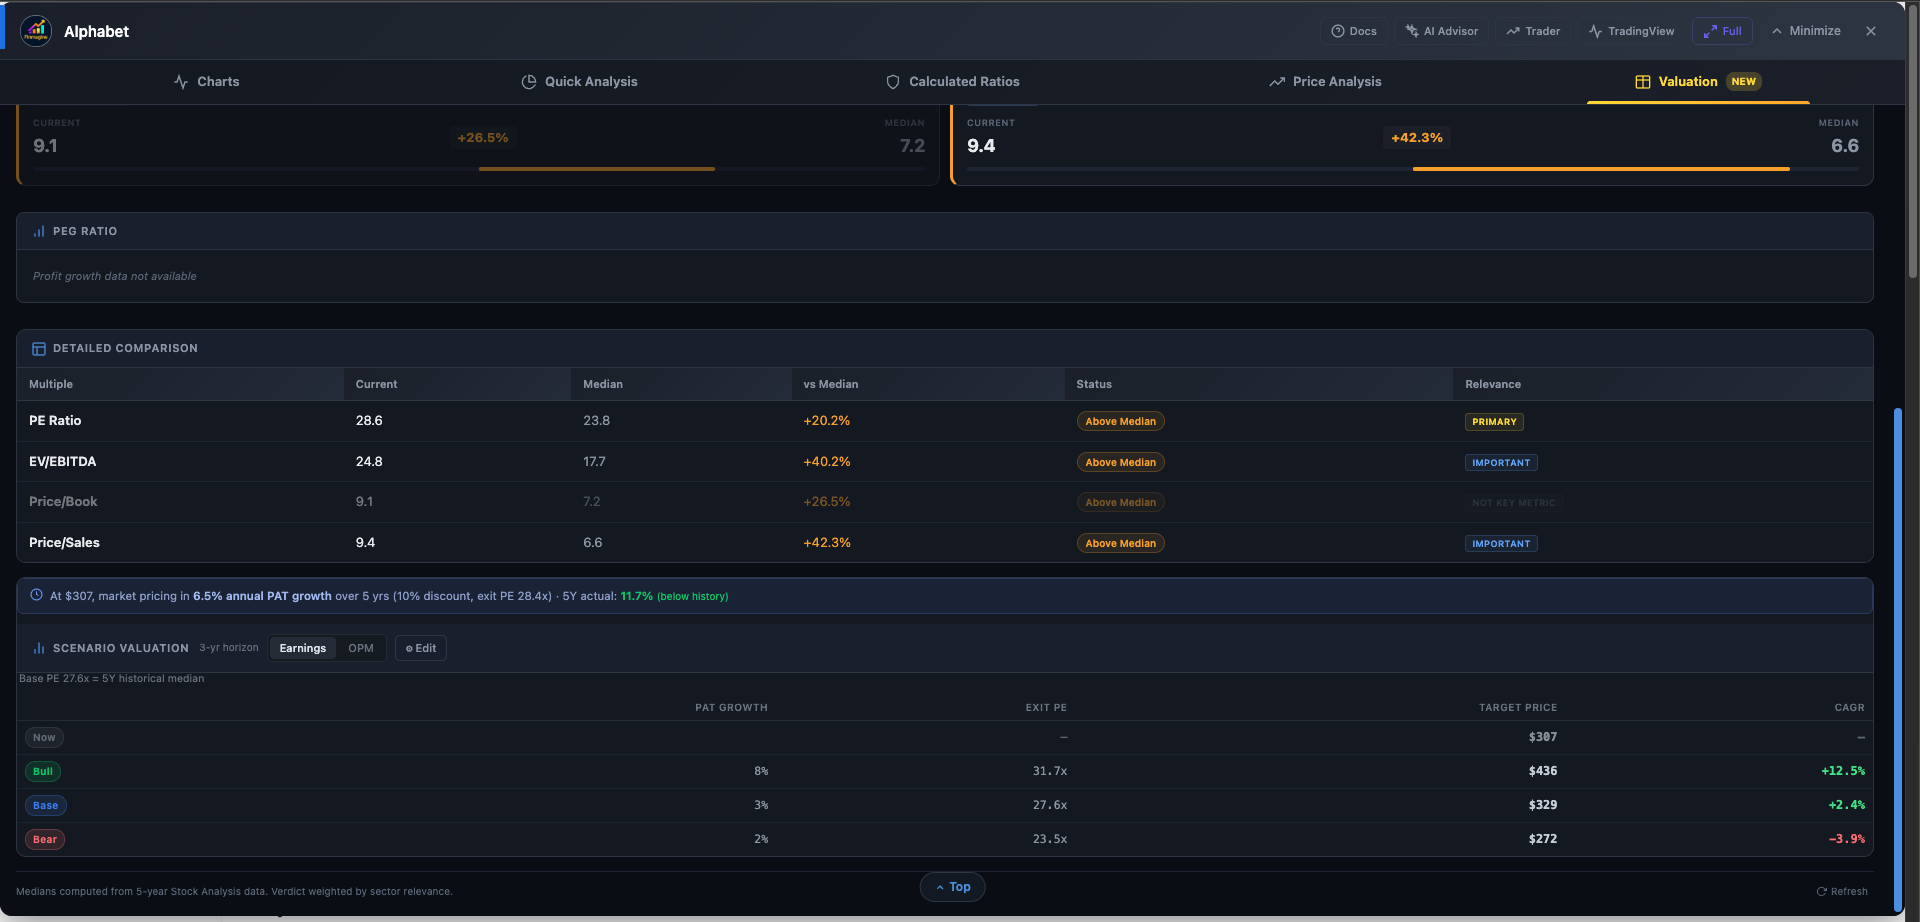The image size is (1920, 922).
Task: Launch the AI Advisor
Action: click(x=1441, y=31)
